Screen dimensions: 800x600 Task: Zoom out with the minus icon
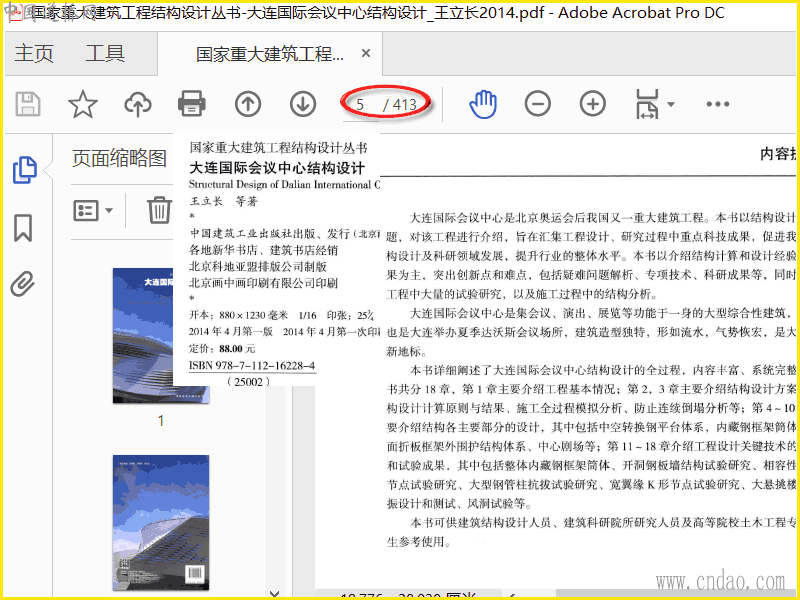(x=538, y=104)
